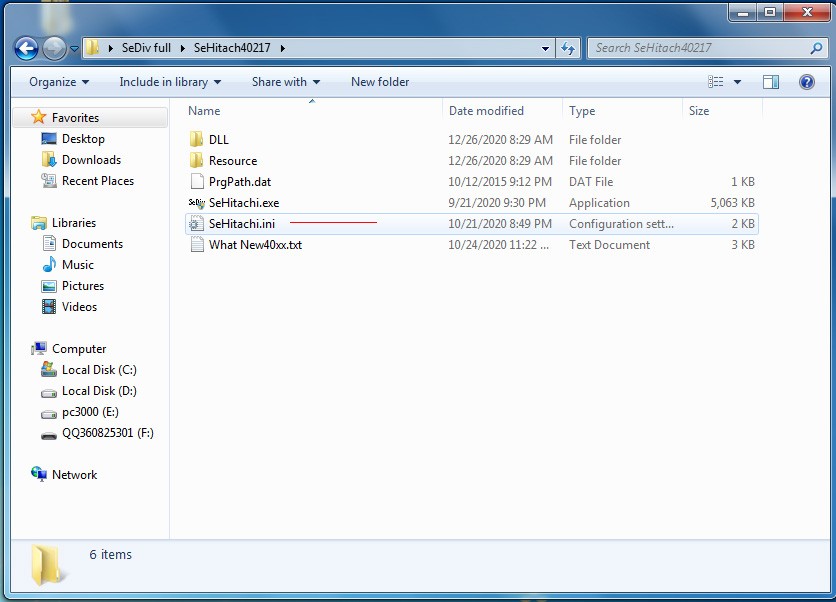Toggle the preview pane icon
This screenshot has width=836, height=602.
coord(771,82)
